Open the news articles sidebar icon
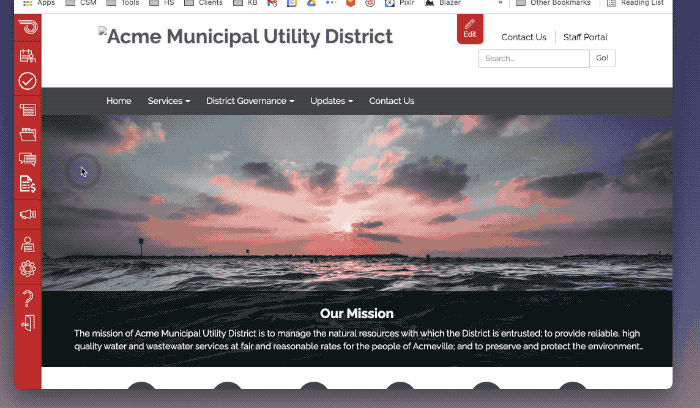The image size is (700, 408). pos(28,110)
